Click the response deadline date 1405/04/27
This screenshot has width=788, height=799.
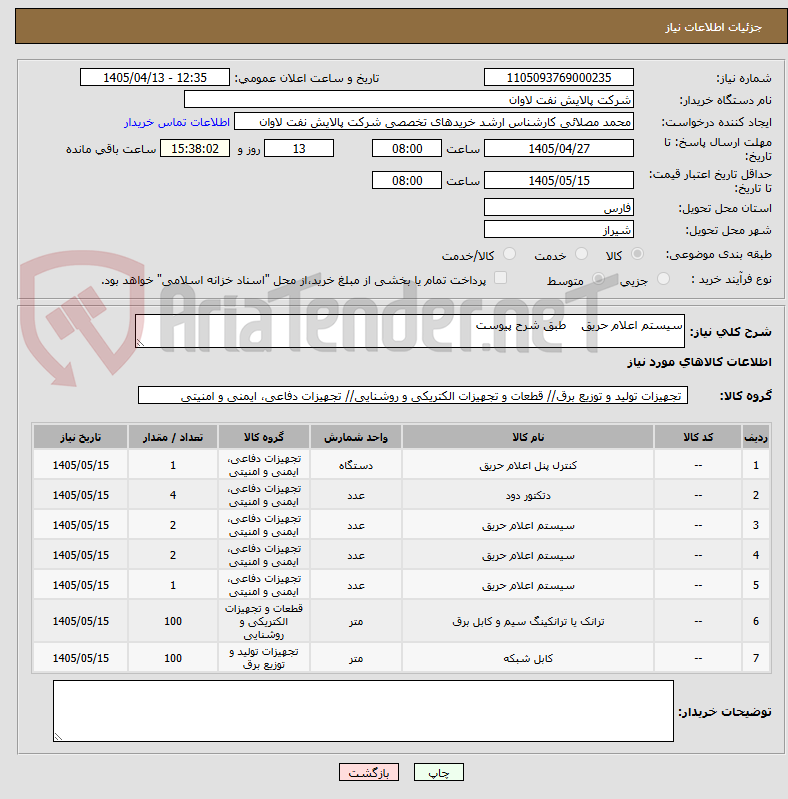pos(559,148)
